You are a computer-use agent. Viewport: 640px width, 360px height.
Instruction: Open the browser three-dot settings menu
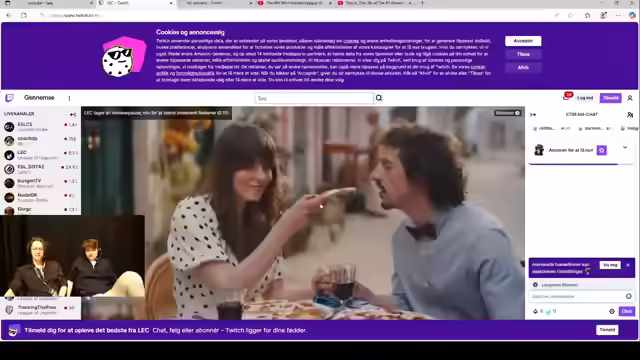(618, 16)
